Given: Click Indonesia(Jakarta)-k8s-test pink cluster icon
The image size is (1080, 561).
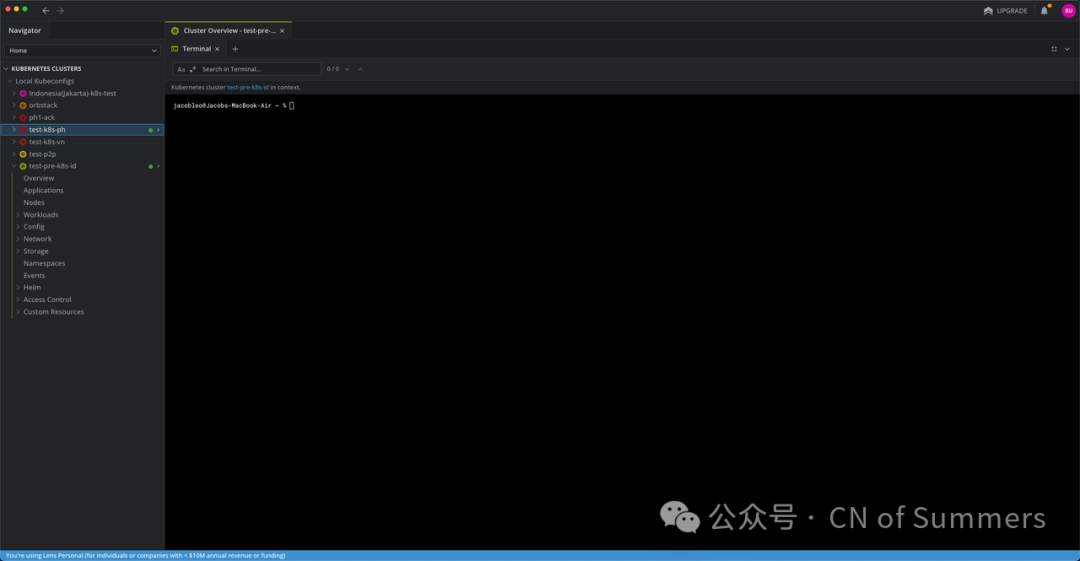Looking at the screenshot, I should pos(23,93).
